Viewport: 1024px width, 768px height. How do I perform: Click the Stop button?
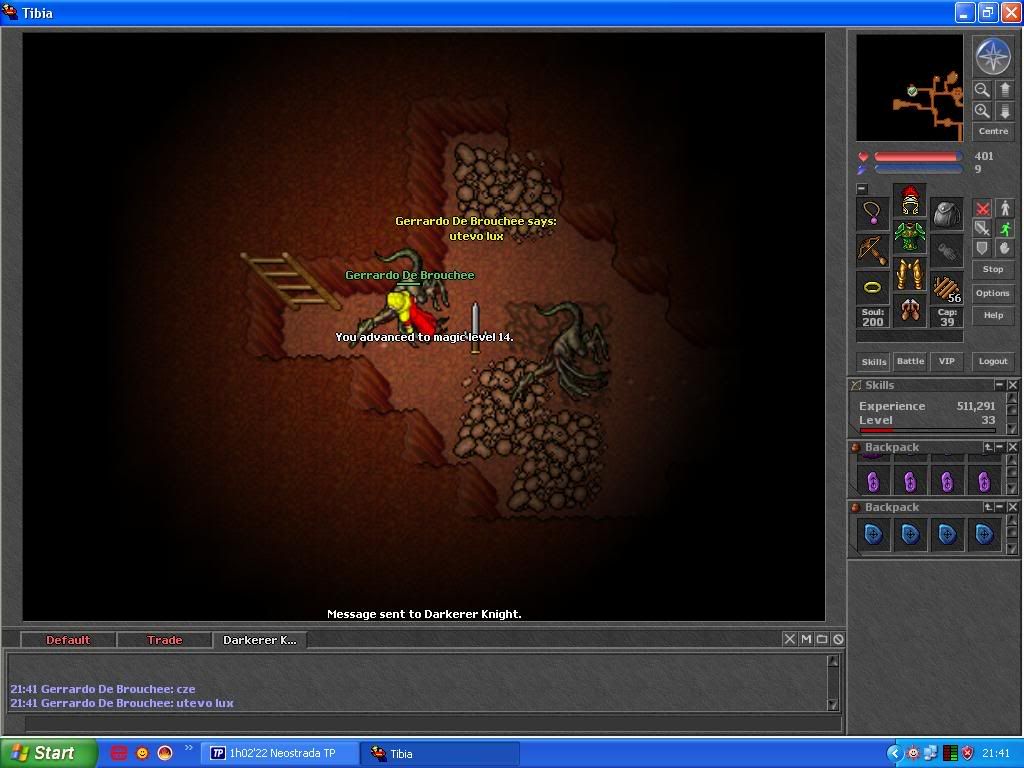point(993,269)
